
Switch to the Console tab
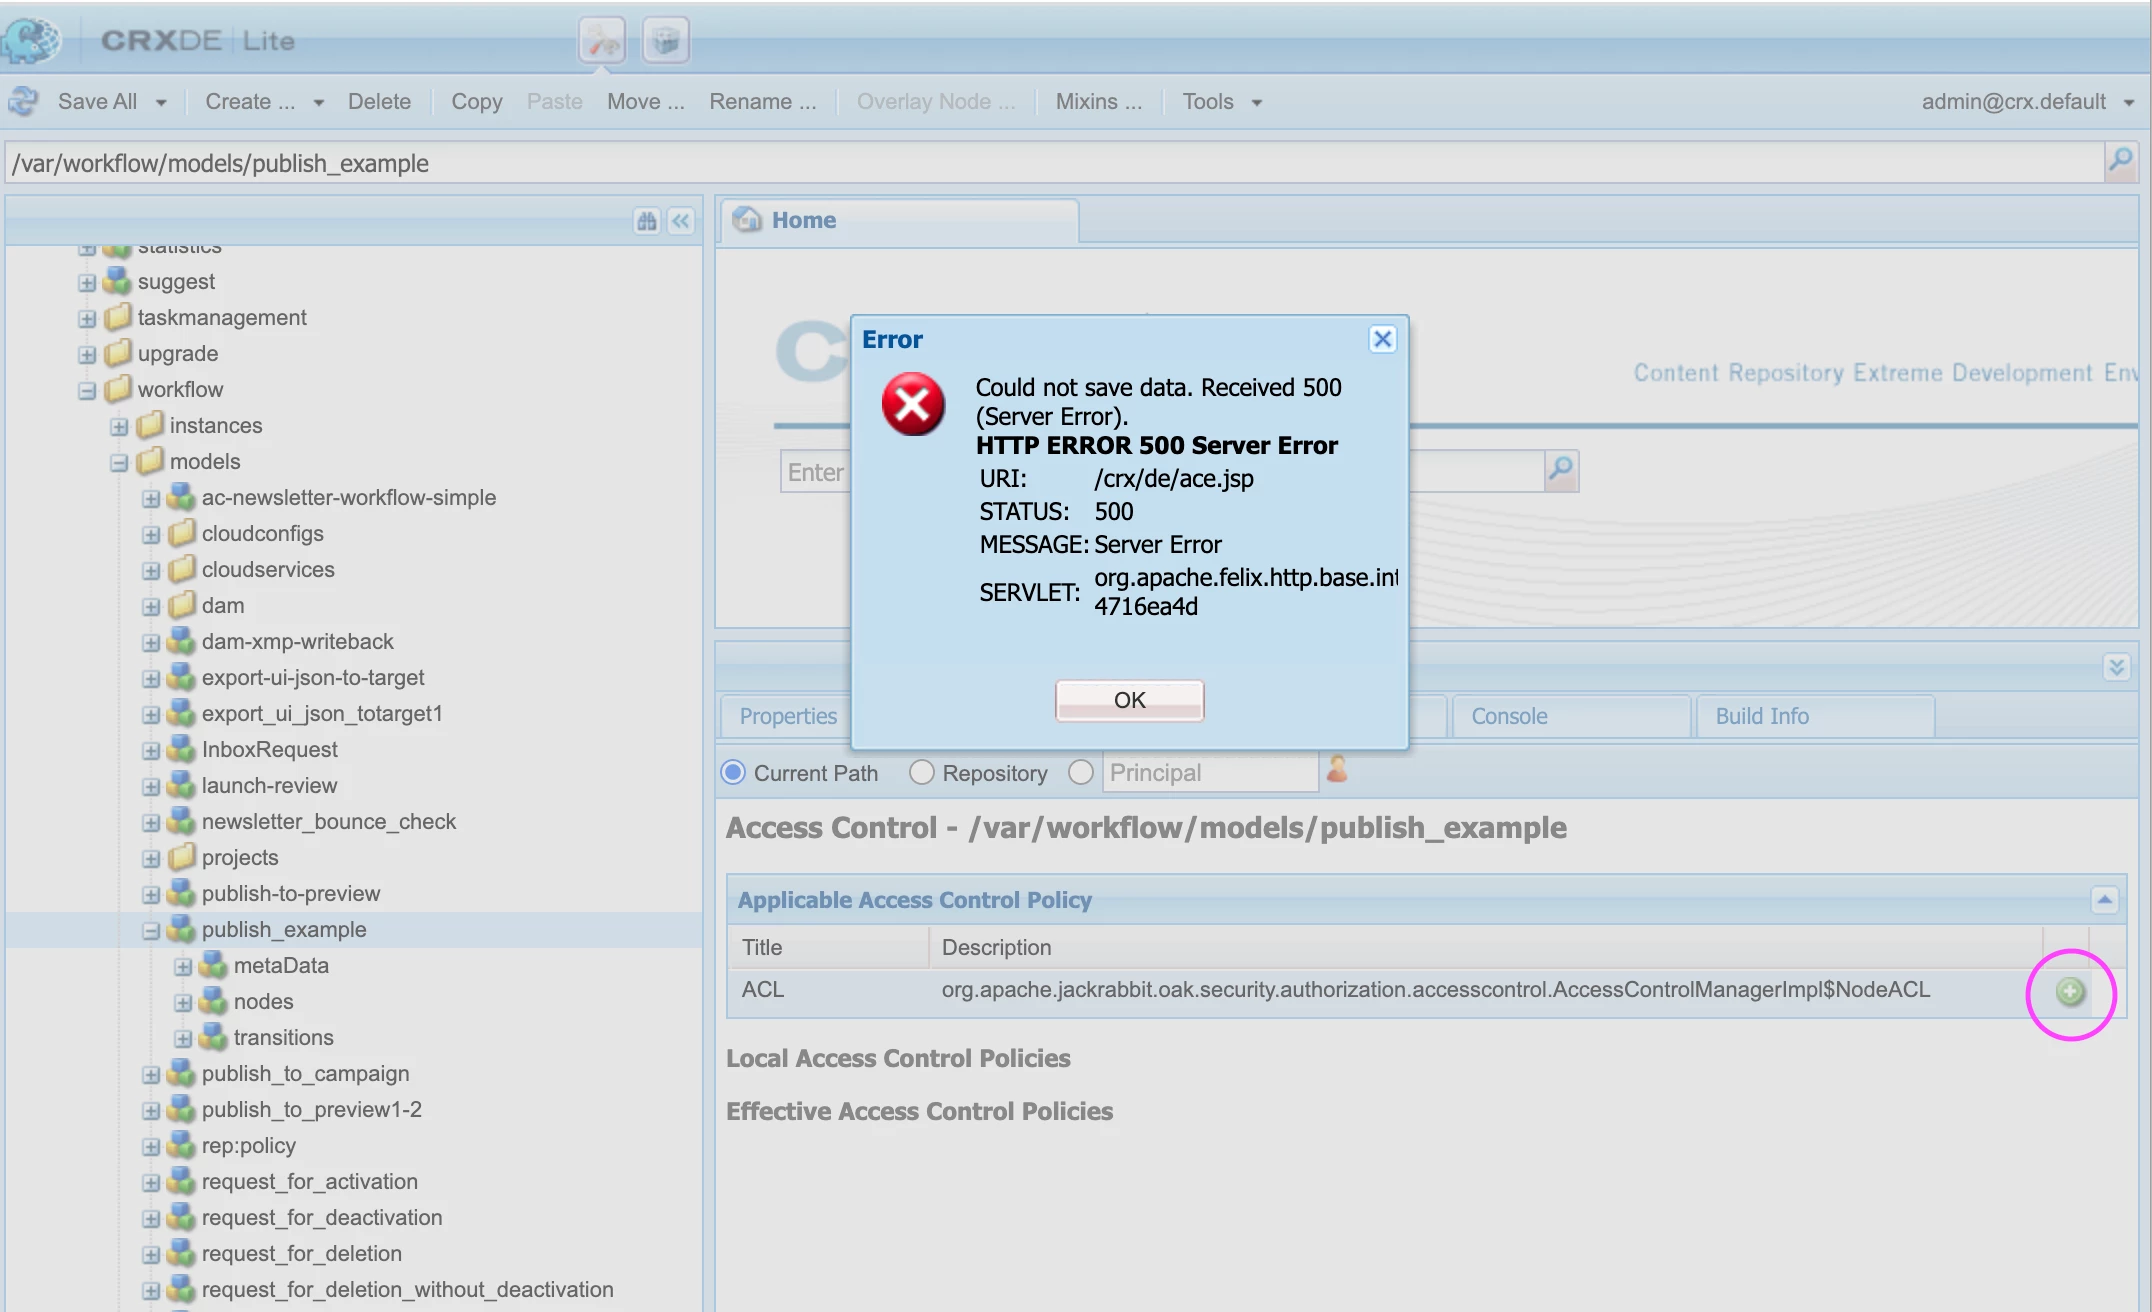pos(1508,716)
